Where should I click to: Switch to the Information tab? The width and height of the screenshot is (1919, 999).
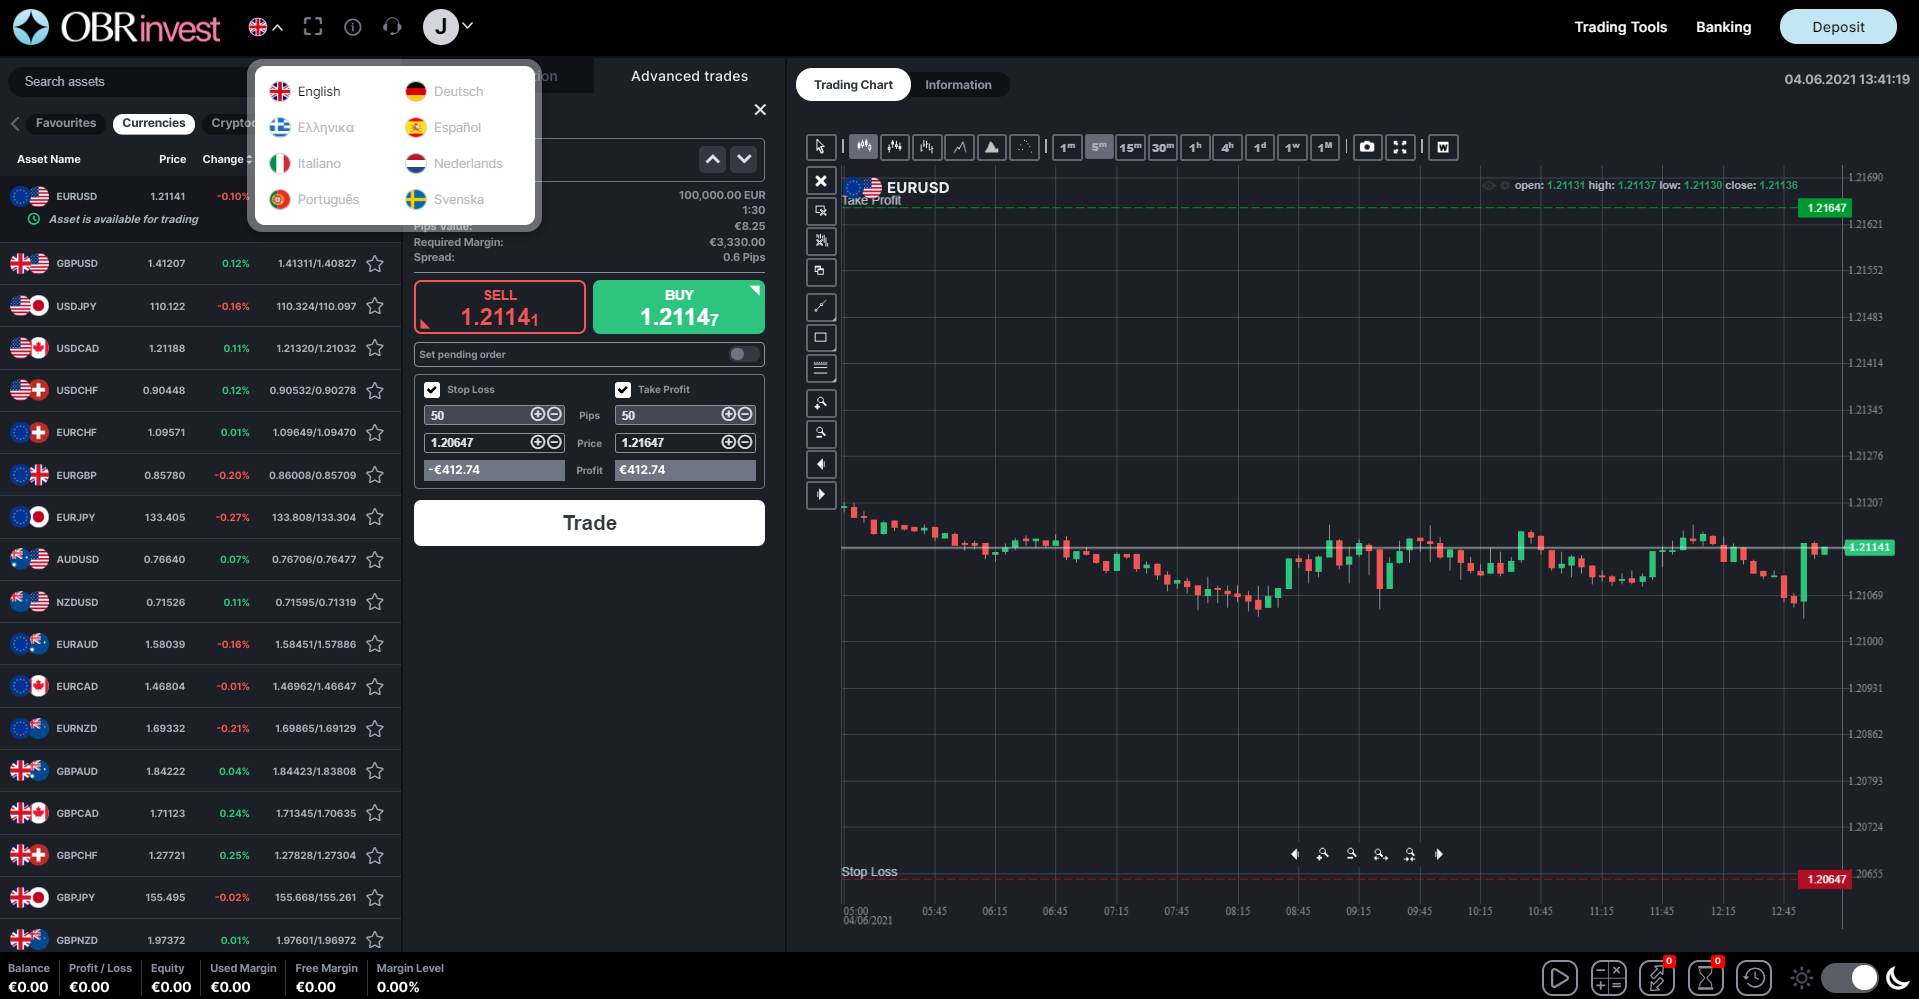[x=958, y=84]
